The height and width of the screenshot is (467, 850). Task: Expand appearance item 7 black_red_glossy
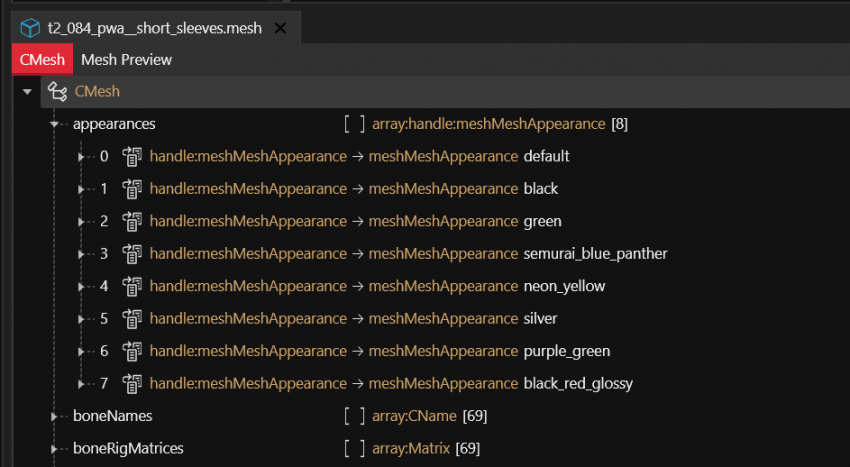[82, 384]
